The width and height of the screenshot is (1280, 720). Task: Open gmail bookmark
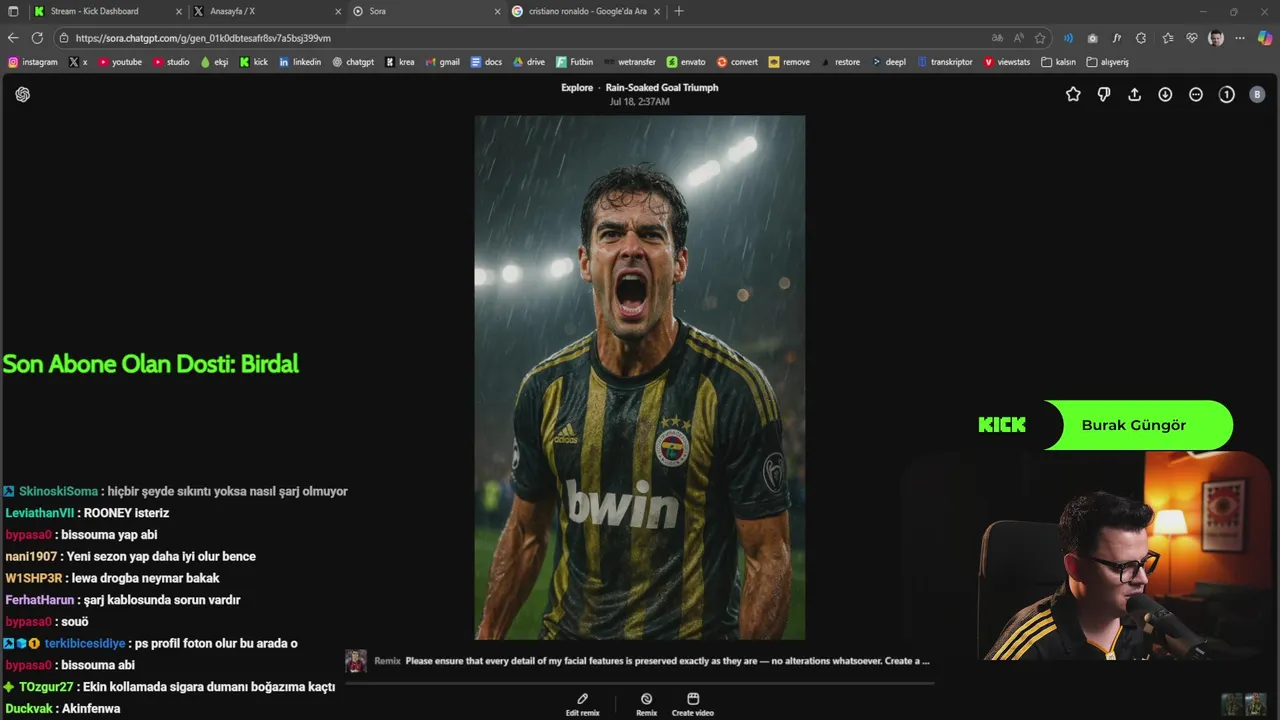tap(443, 62)
